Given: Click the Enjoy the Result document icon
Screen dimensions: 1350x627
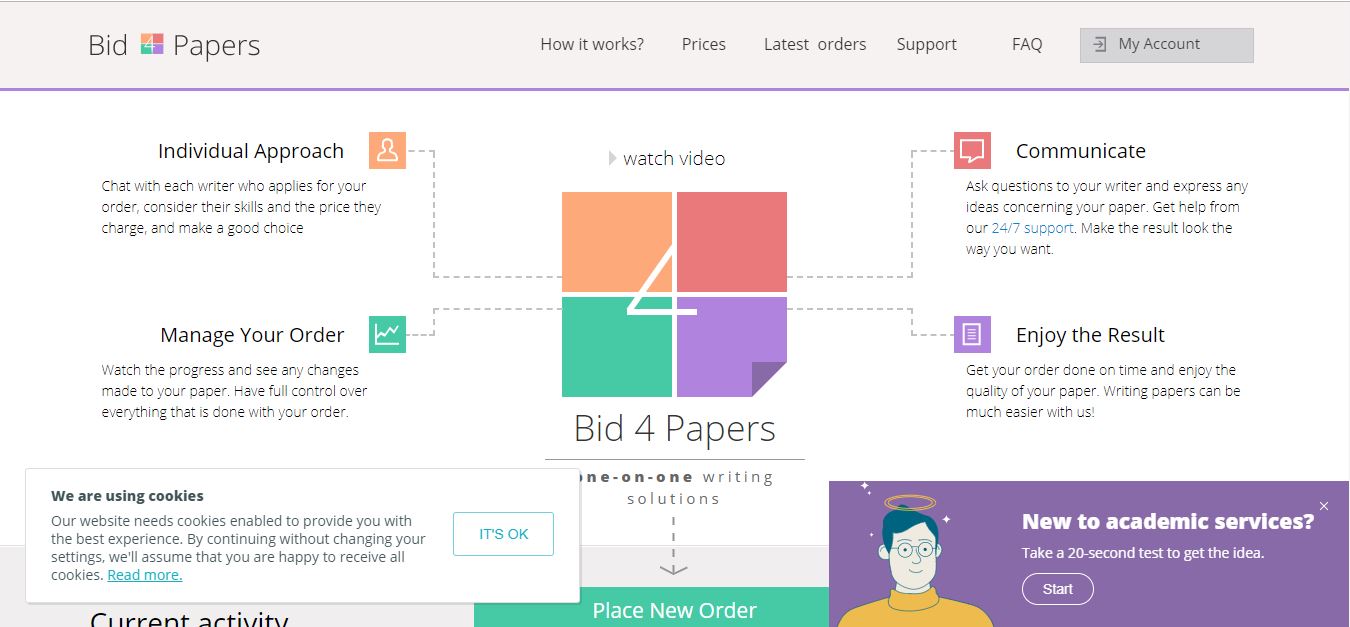Looking at the screenshot, I should click(x=971, y=334).
